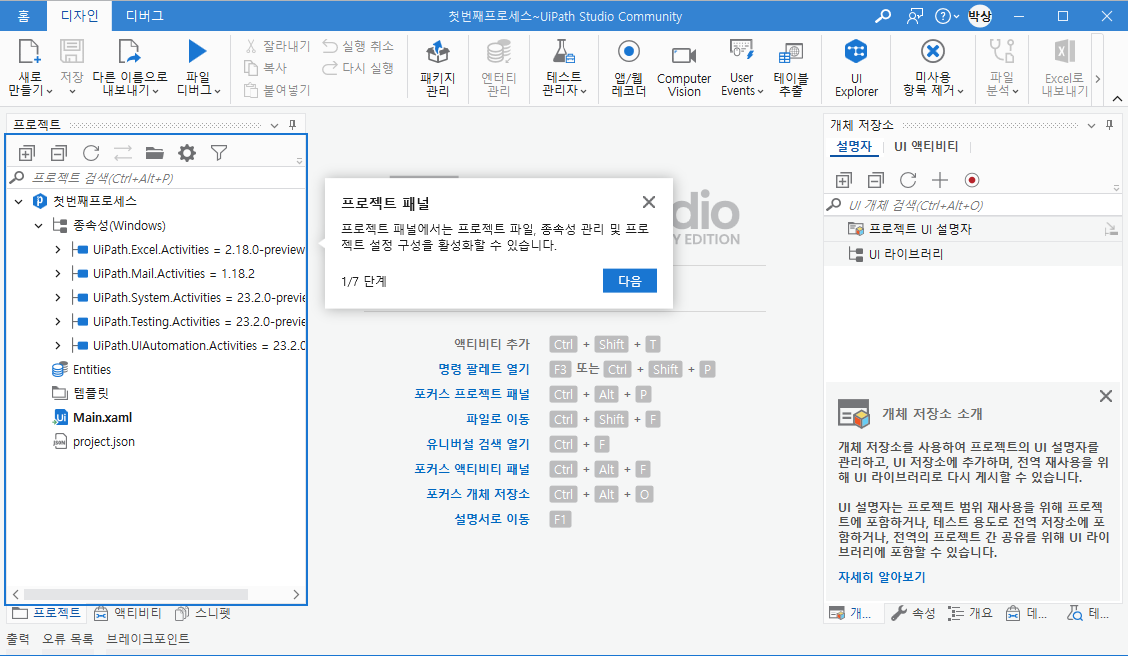
Task: Click the 저장 (Save) ribbon icon
Action: pyautogui.click(x=71, y=52)
